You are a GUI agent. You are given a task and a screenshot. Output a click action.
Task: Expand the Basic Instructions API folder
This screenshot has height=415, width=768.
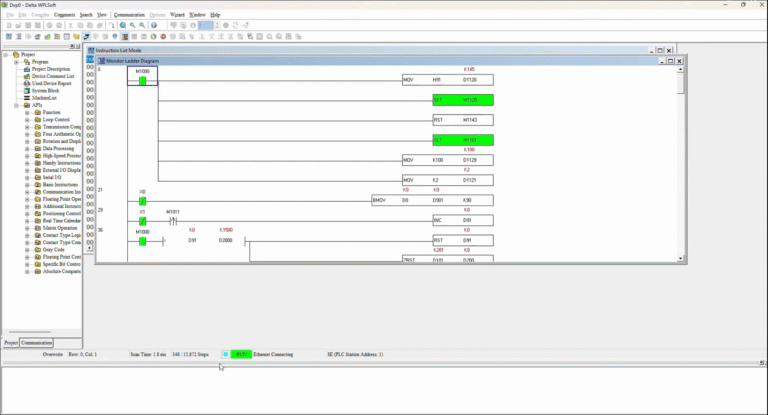pyautogui.click(x=27, y=185)
